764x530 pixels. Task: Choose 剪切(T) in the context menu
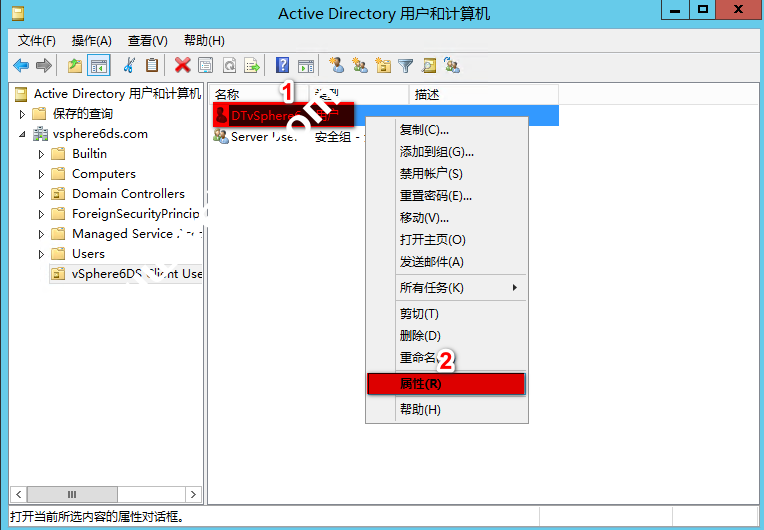(x=447, y=314)
